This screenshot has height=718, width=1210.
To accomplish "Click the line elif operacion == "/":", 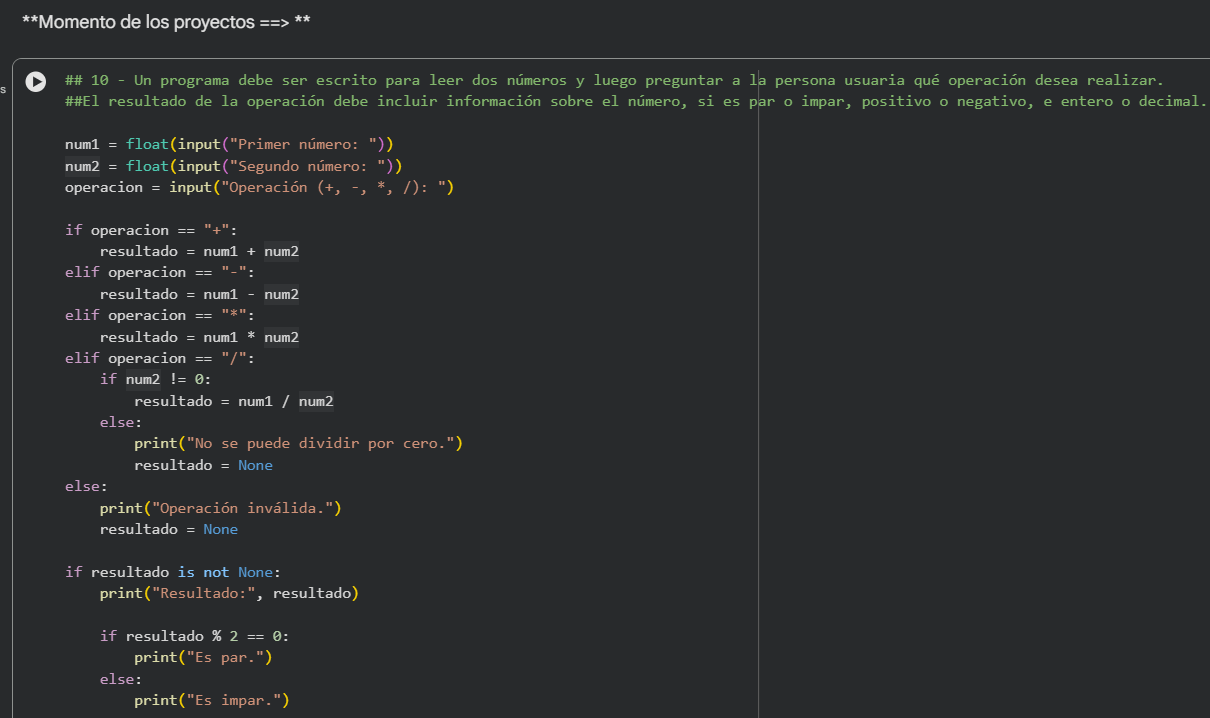I will coord(160,358).
